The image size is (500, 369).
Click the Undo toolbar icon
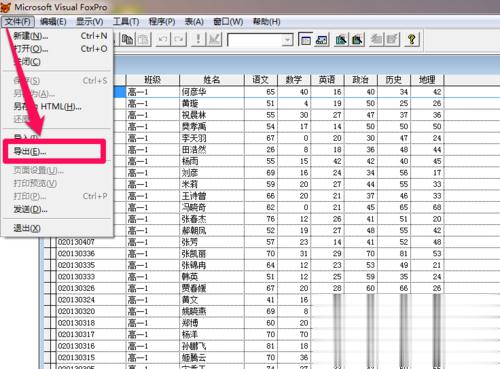coord(163,40)
